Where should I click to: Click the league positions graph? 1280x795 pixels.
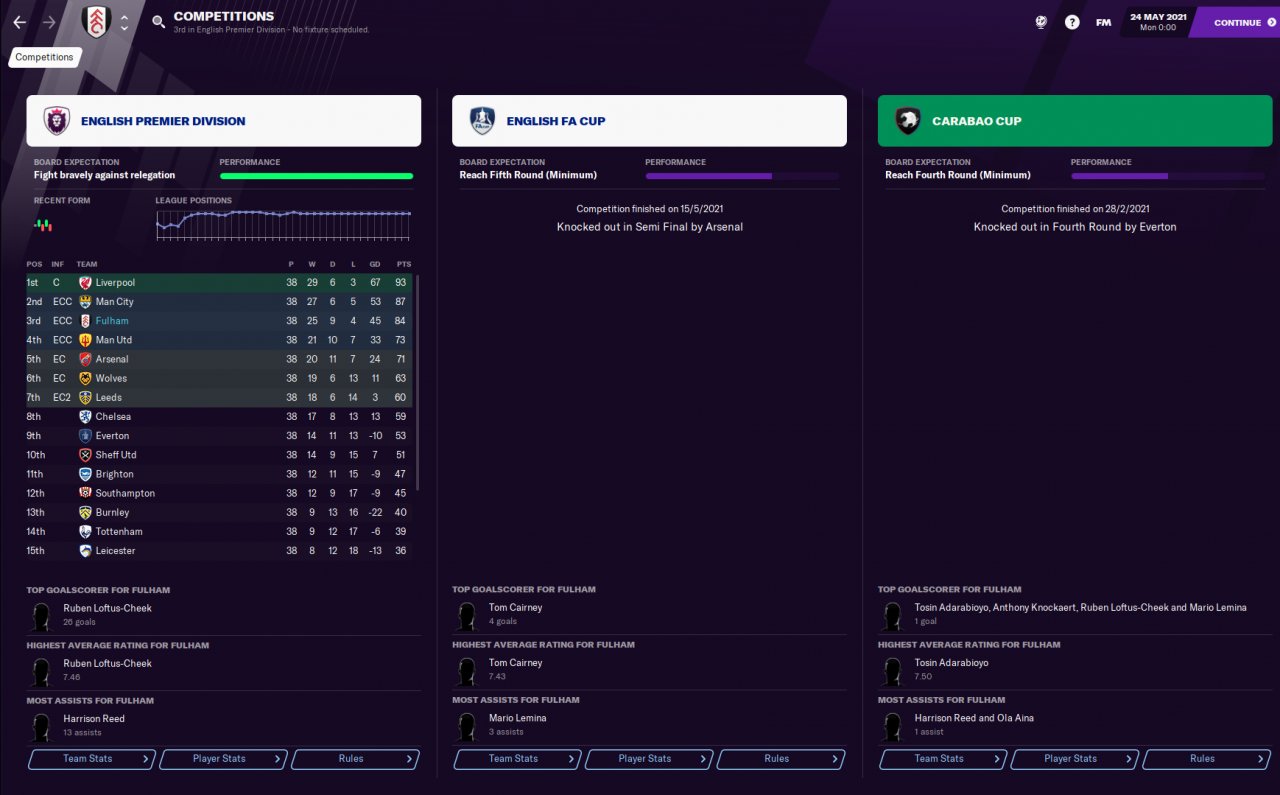click(x=283, y=224)
